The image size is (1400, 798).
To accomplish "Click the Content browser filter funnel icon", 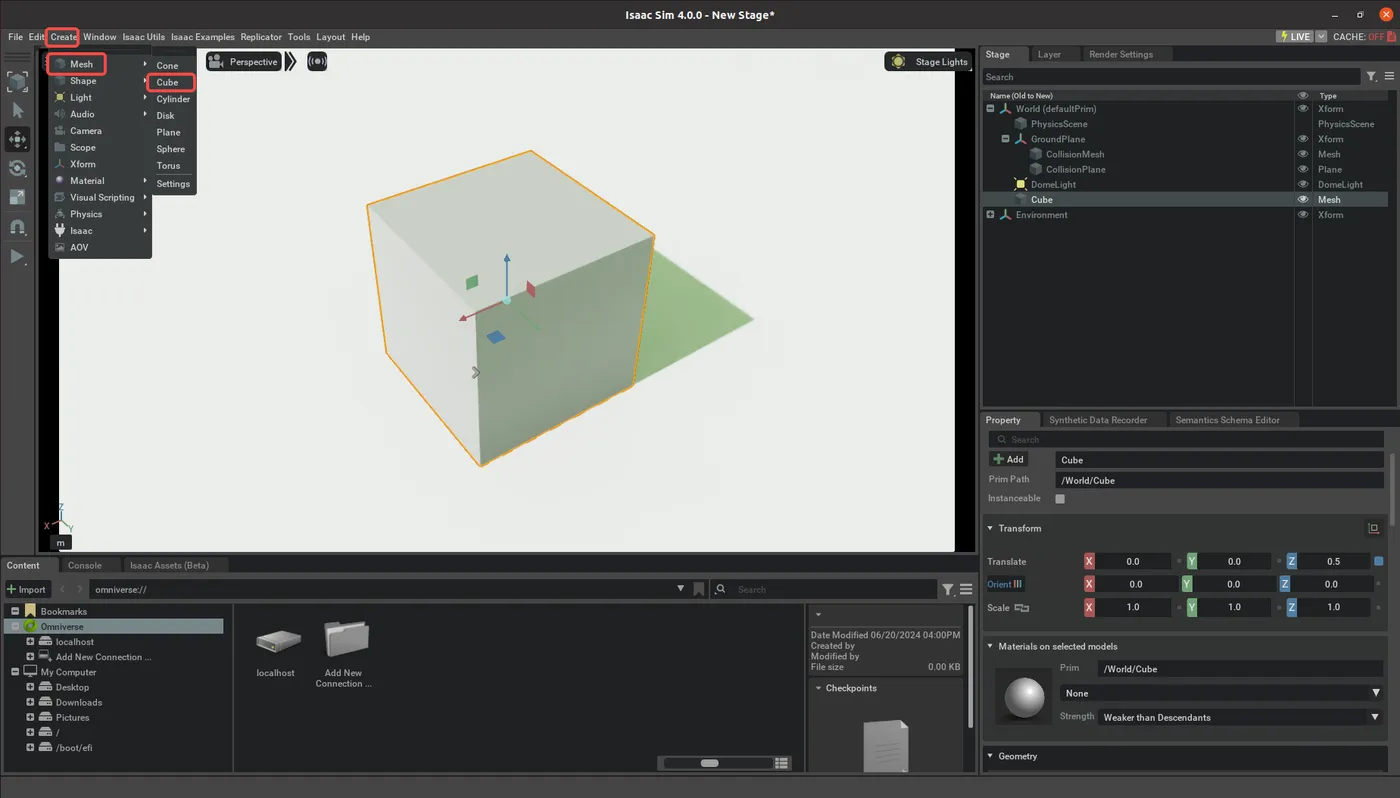I will pos(948,590).
